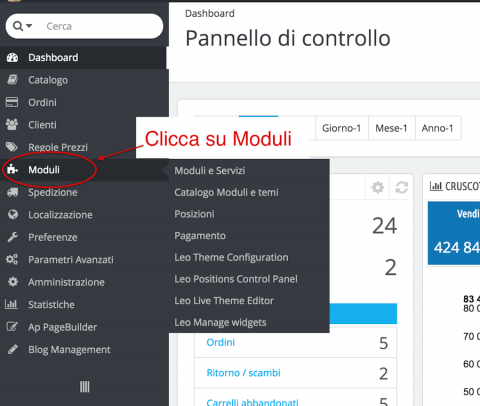
Task: Open the Statistiche menu item
Action: 83,304
